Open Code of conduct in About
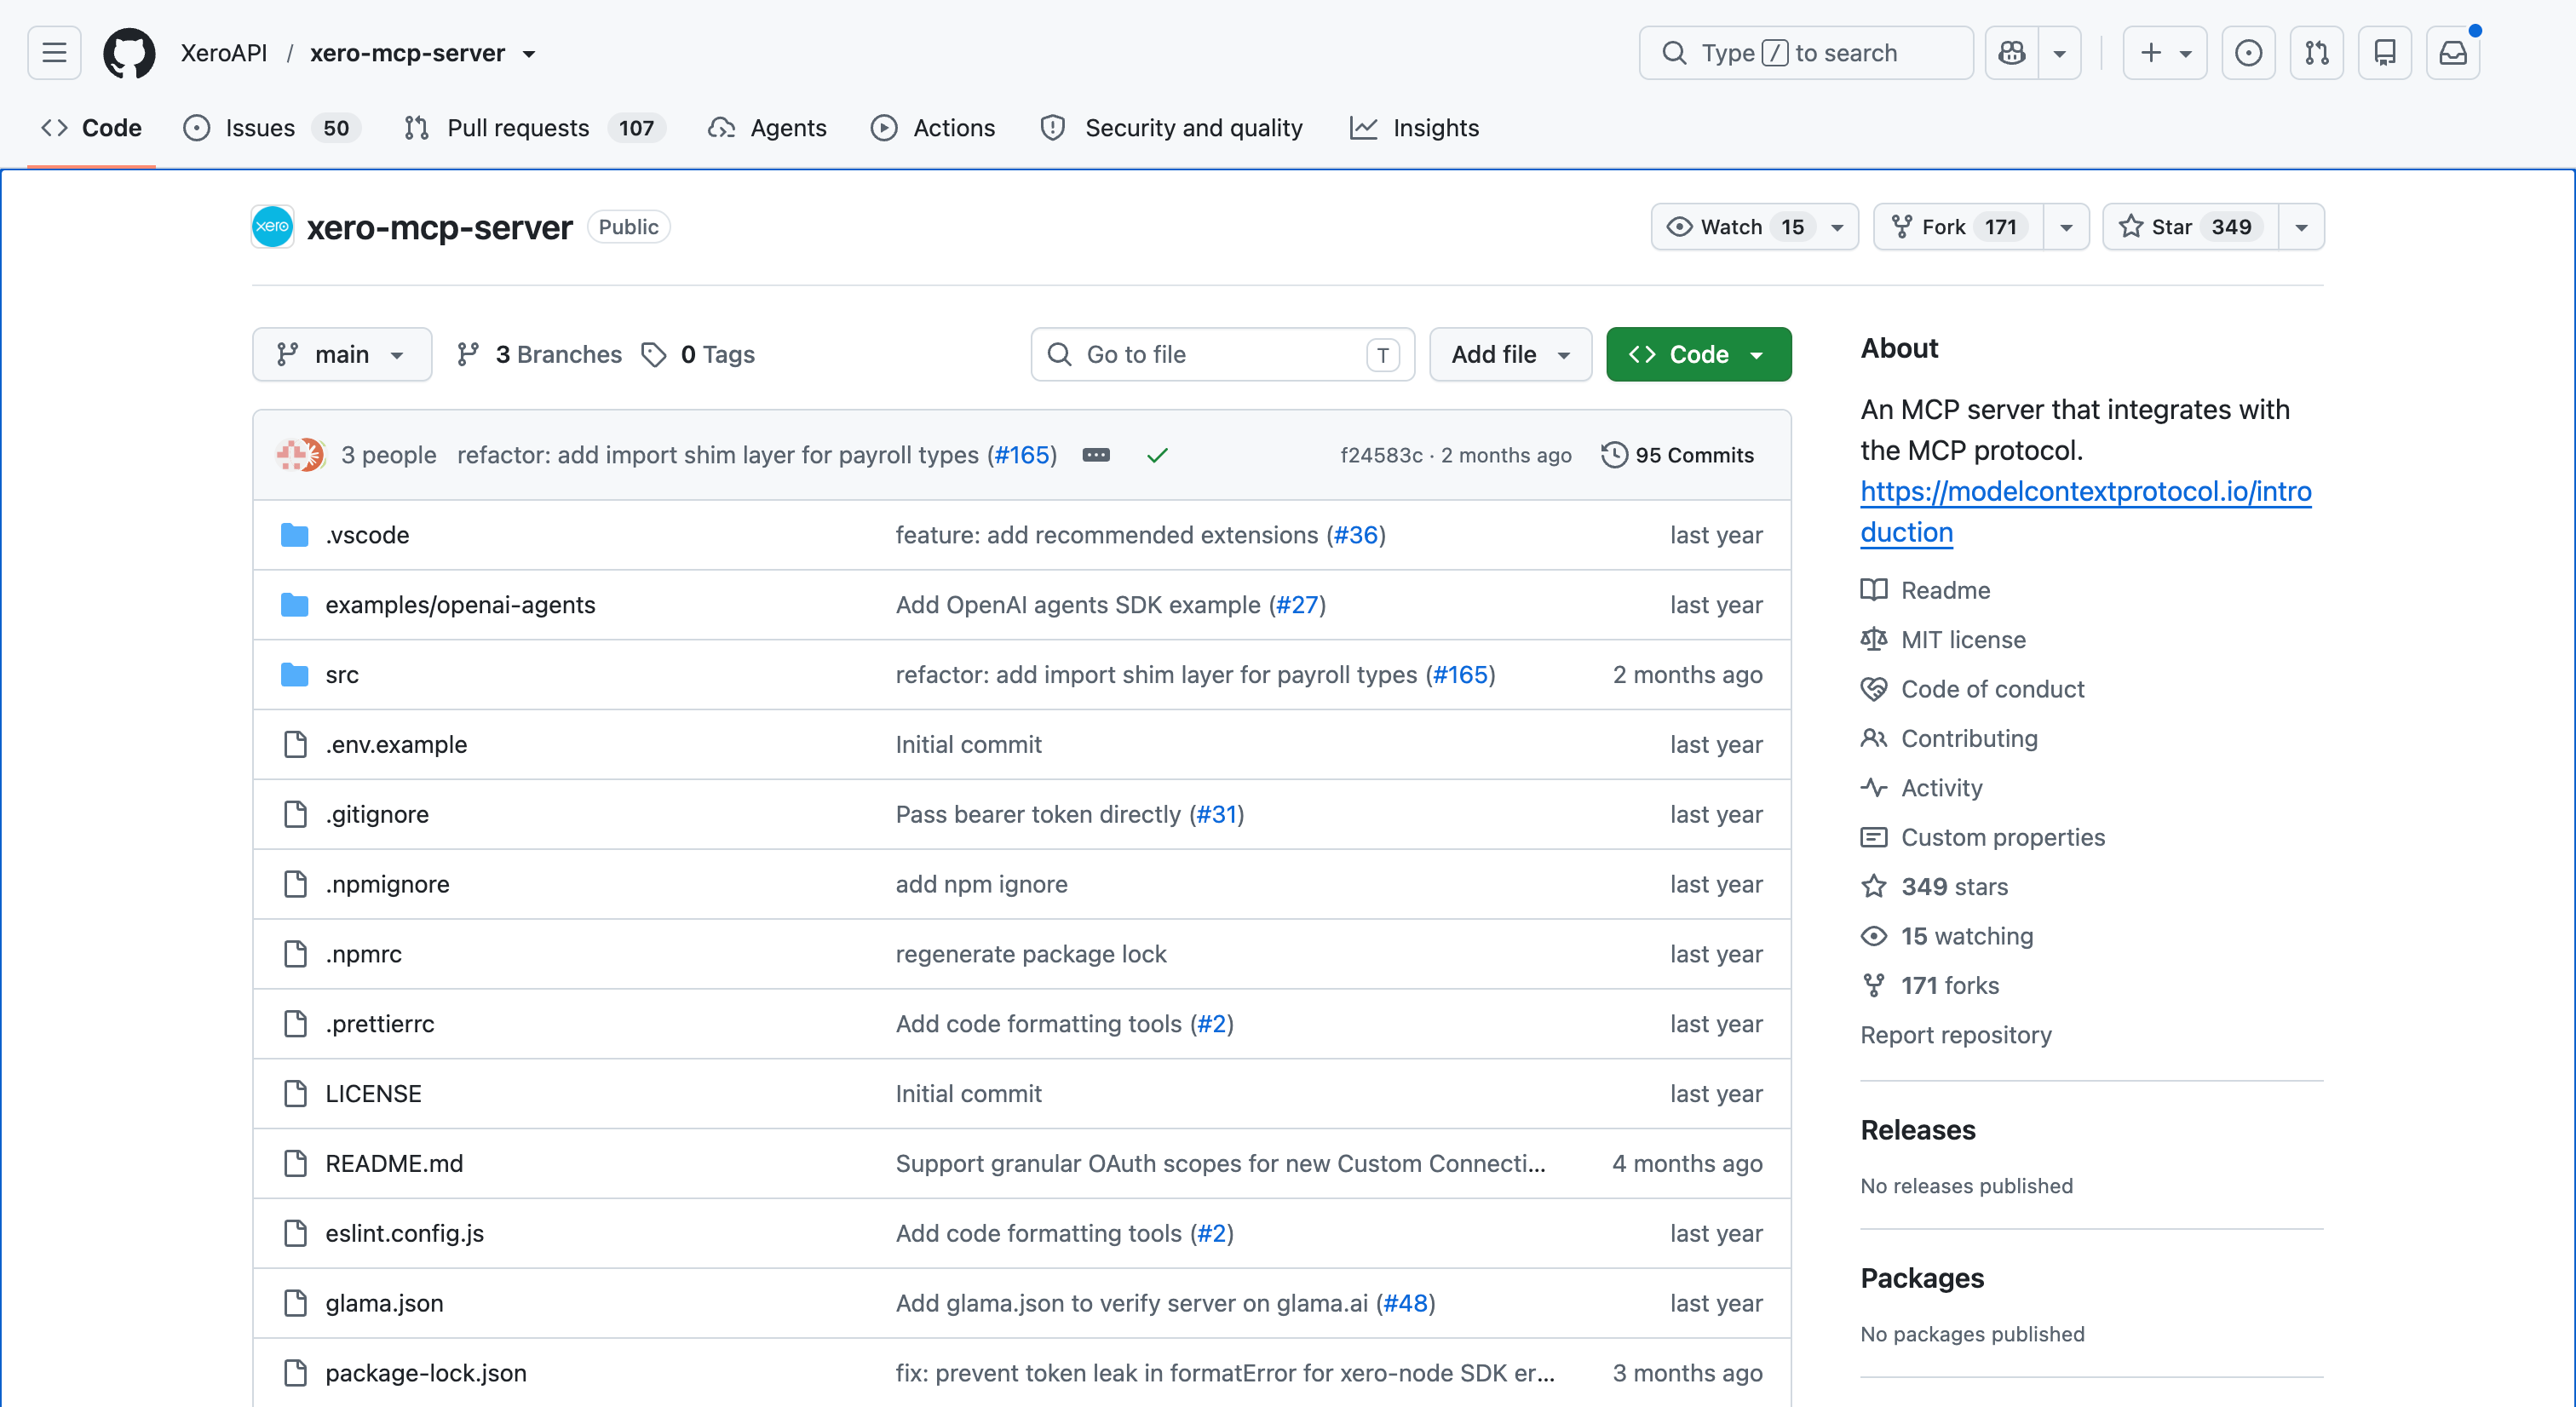 click(1973, 689)
